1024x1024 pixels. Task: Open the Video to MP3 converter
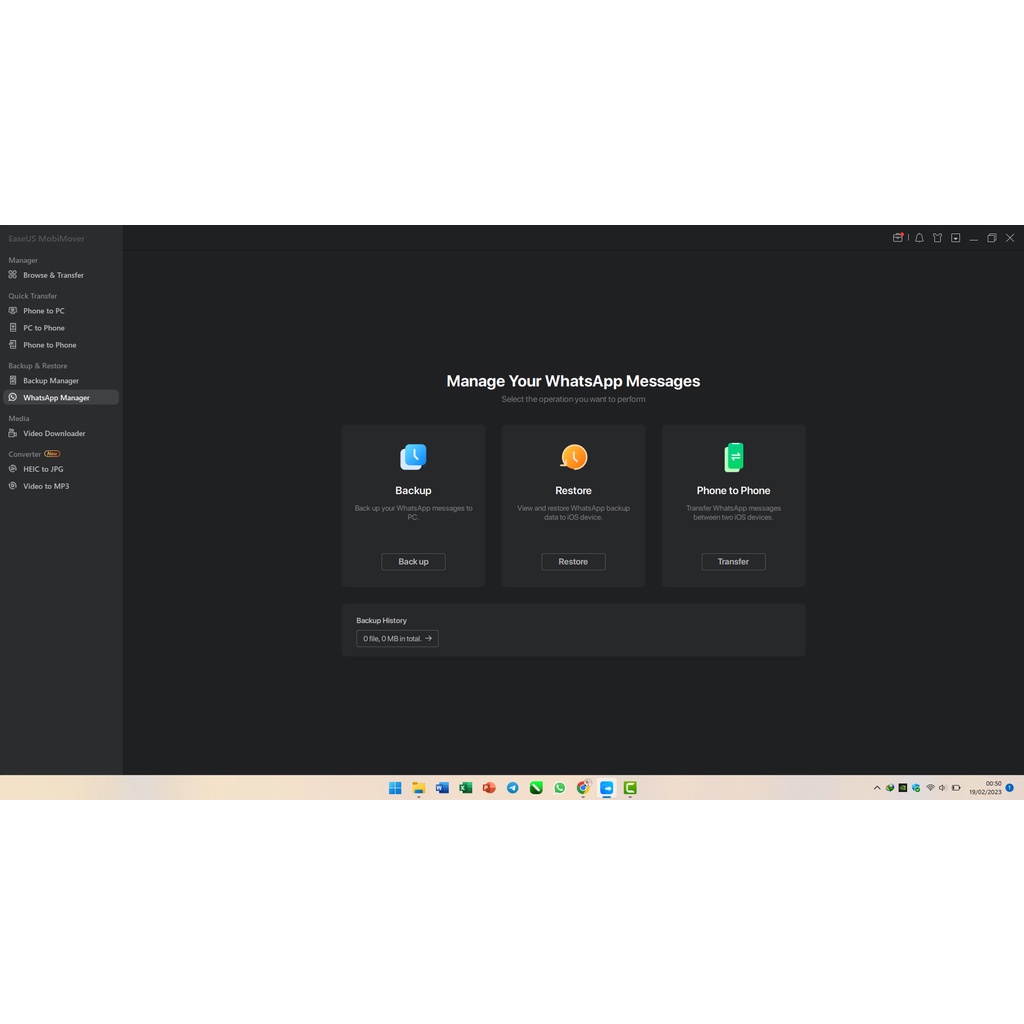46,486
